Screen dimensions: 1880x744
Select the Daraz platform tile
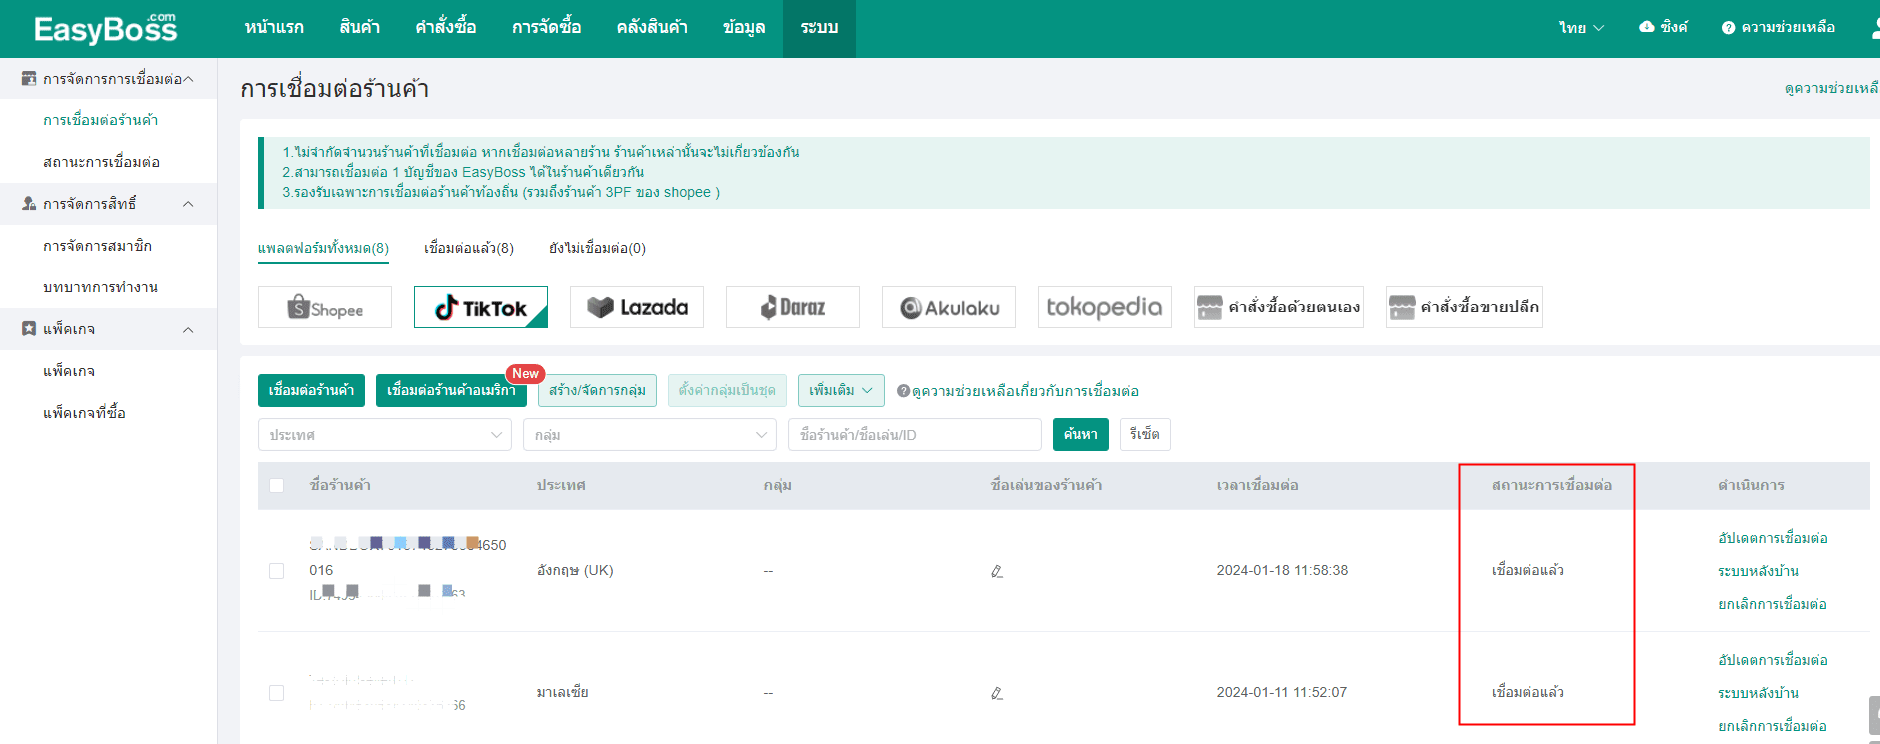pyautogui.click(x=793, y=307)
